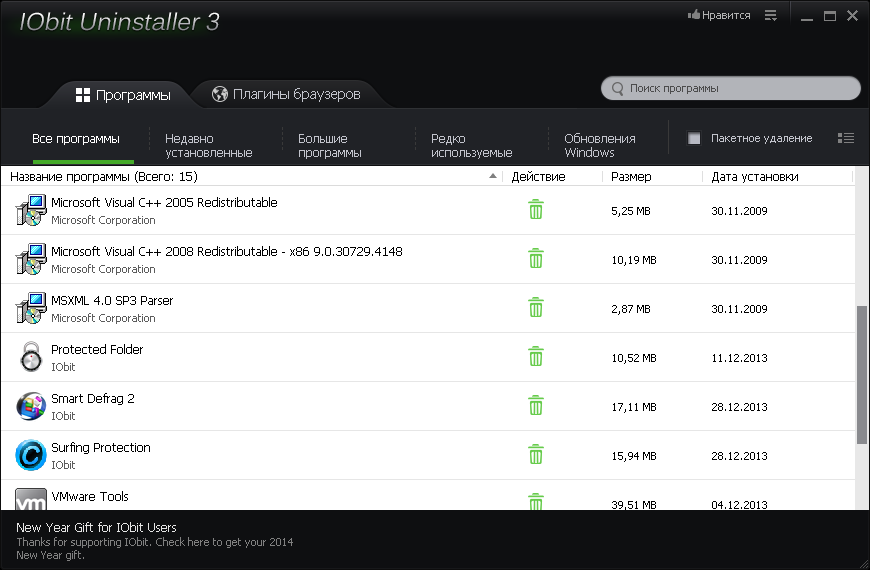Screen dimensions: 870x570
Task: Open Обновления Windows category
Action: (600, 145)
